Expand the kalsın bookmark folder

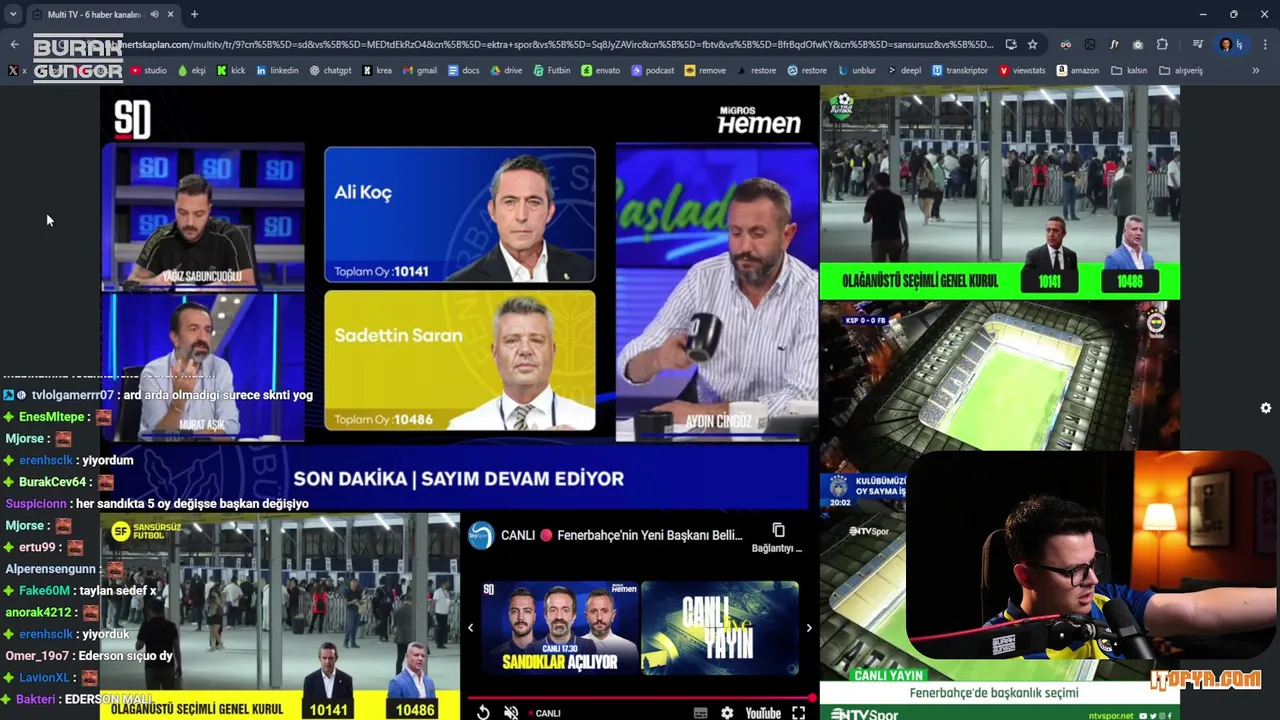(x=1129, y=70)
